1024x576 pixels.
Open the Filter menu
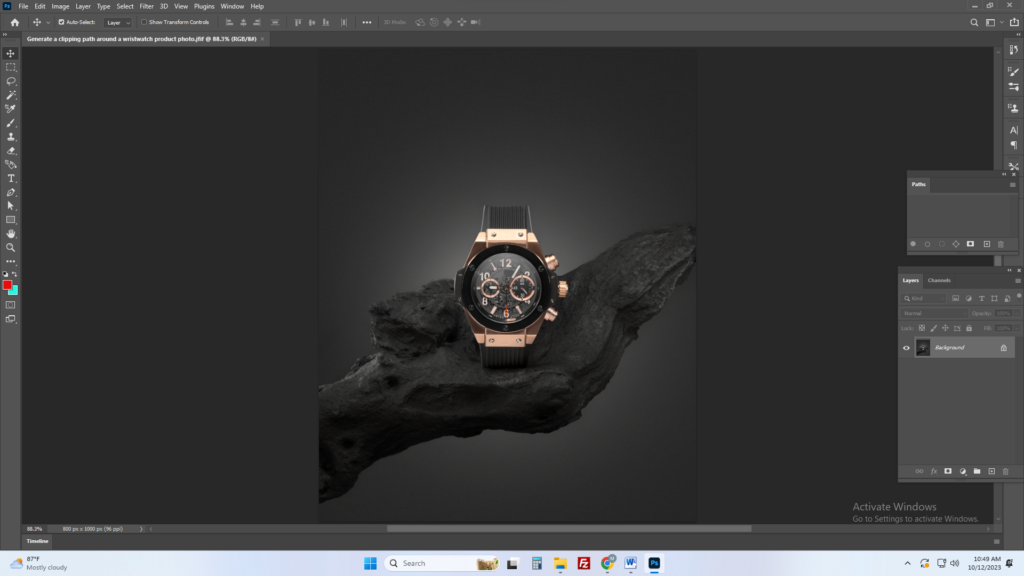(146, 6)
